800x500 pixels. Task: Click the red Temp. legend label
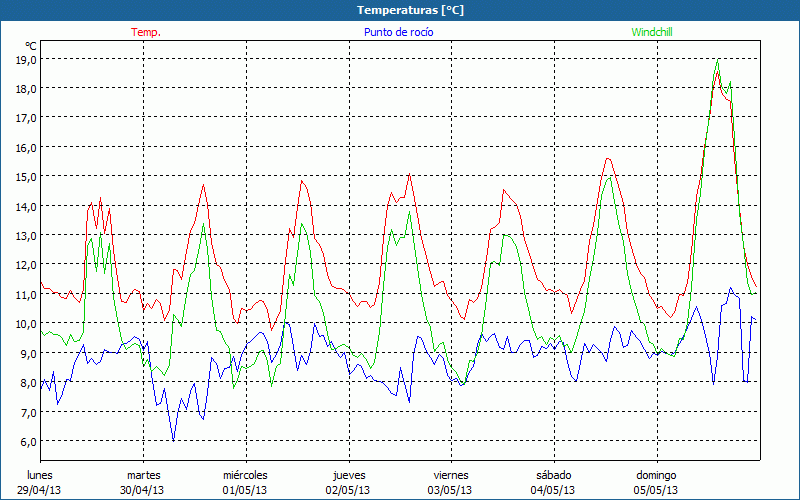(145, 32)
